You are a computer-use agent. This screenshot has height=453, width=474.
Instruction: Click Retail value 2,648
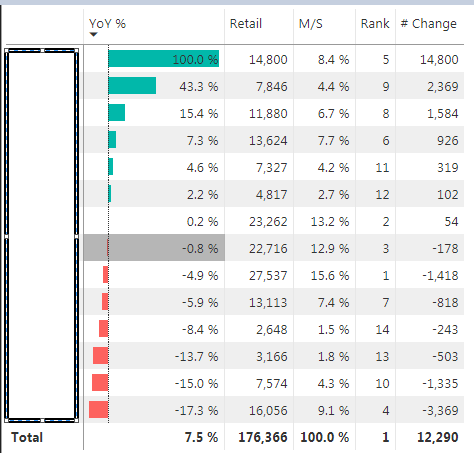(271, 330)
